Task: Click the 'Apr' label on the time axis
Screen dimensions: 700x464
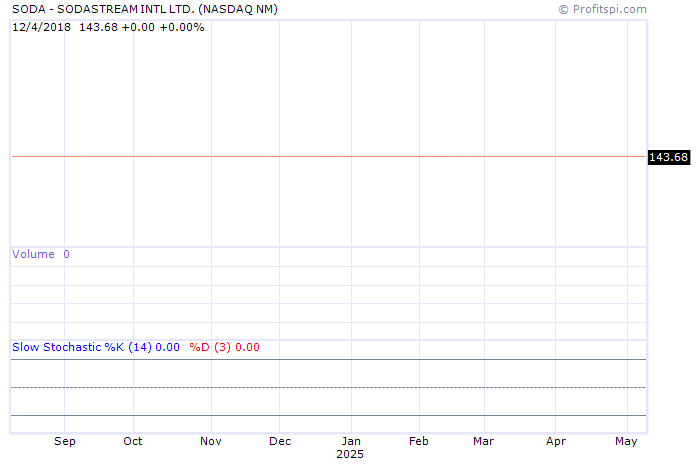Action: [556, 442]
